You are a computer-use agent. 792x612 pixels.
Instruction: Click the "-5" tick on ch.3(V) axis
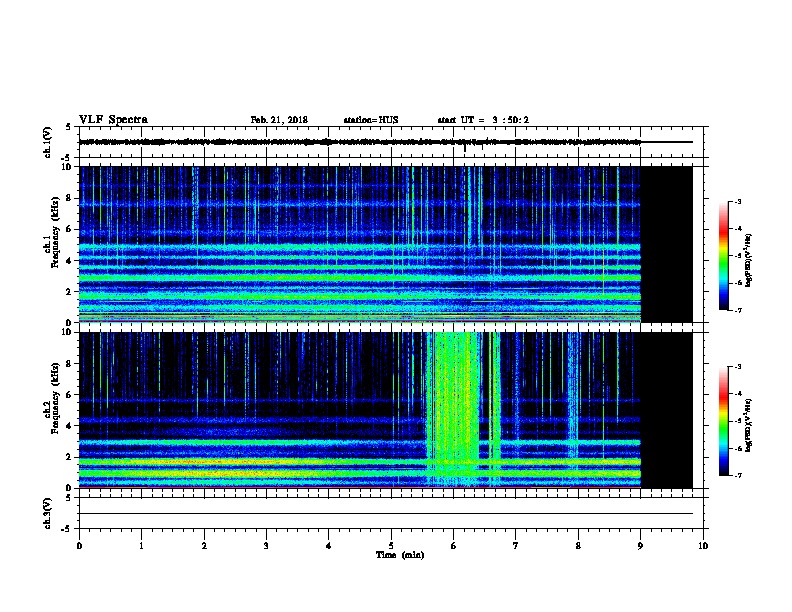(67, 529)
